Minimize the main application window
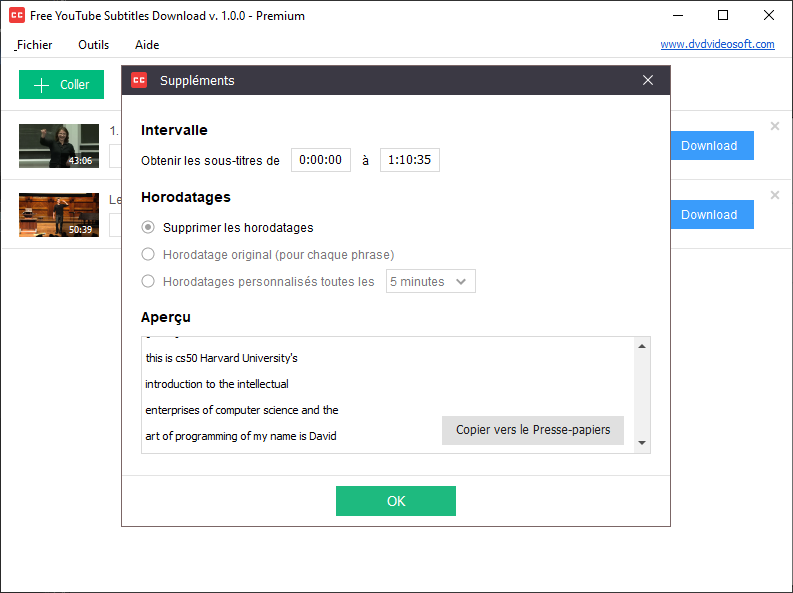 tap(678, 15)
